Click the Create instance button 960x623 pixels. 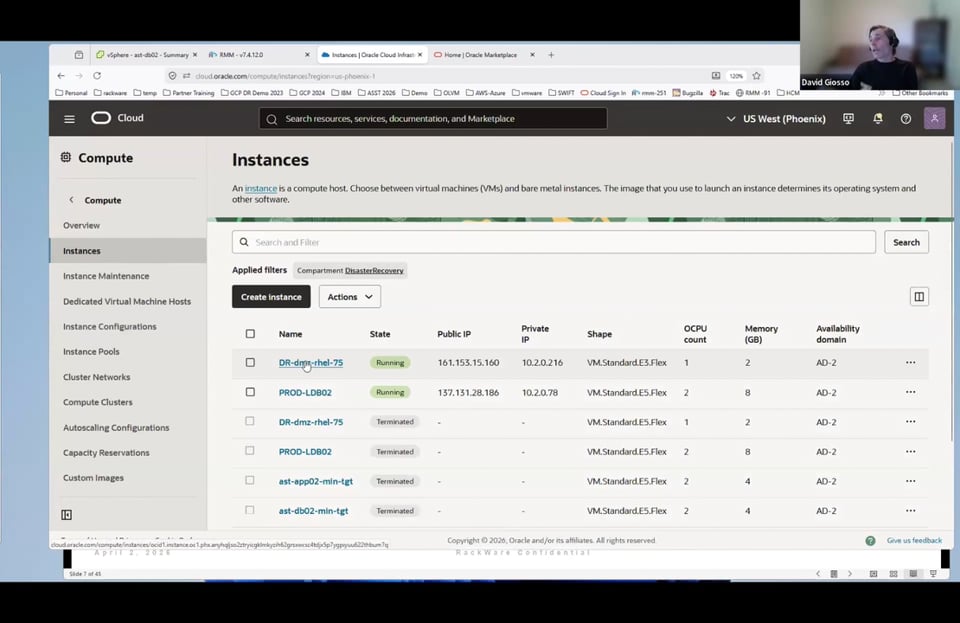271,297
